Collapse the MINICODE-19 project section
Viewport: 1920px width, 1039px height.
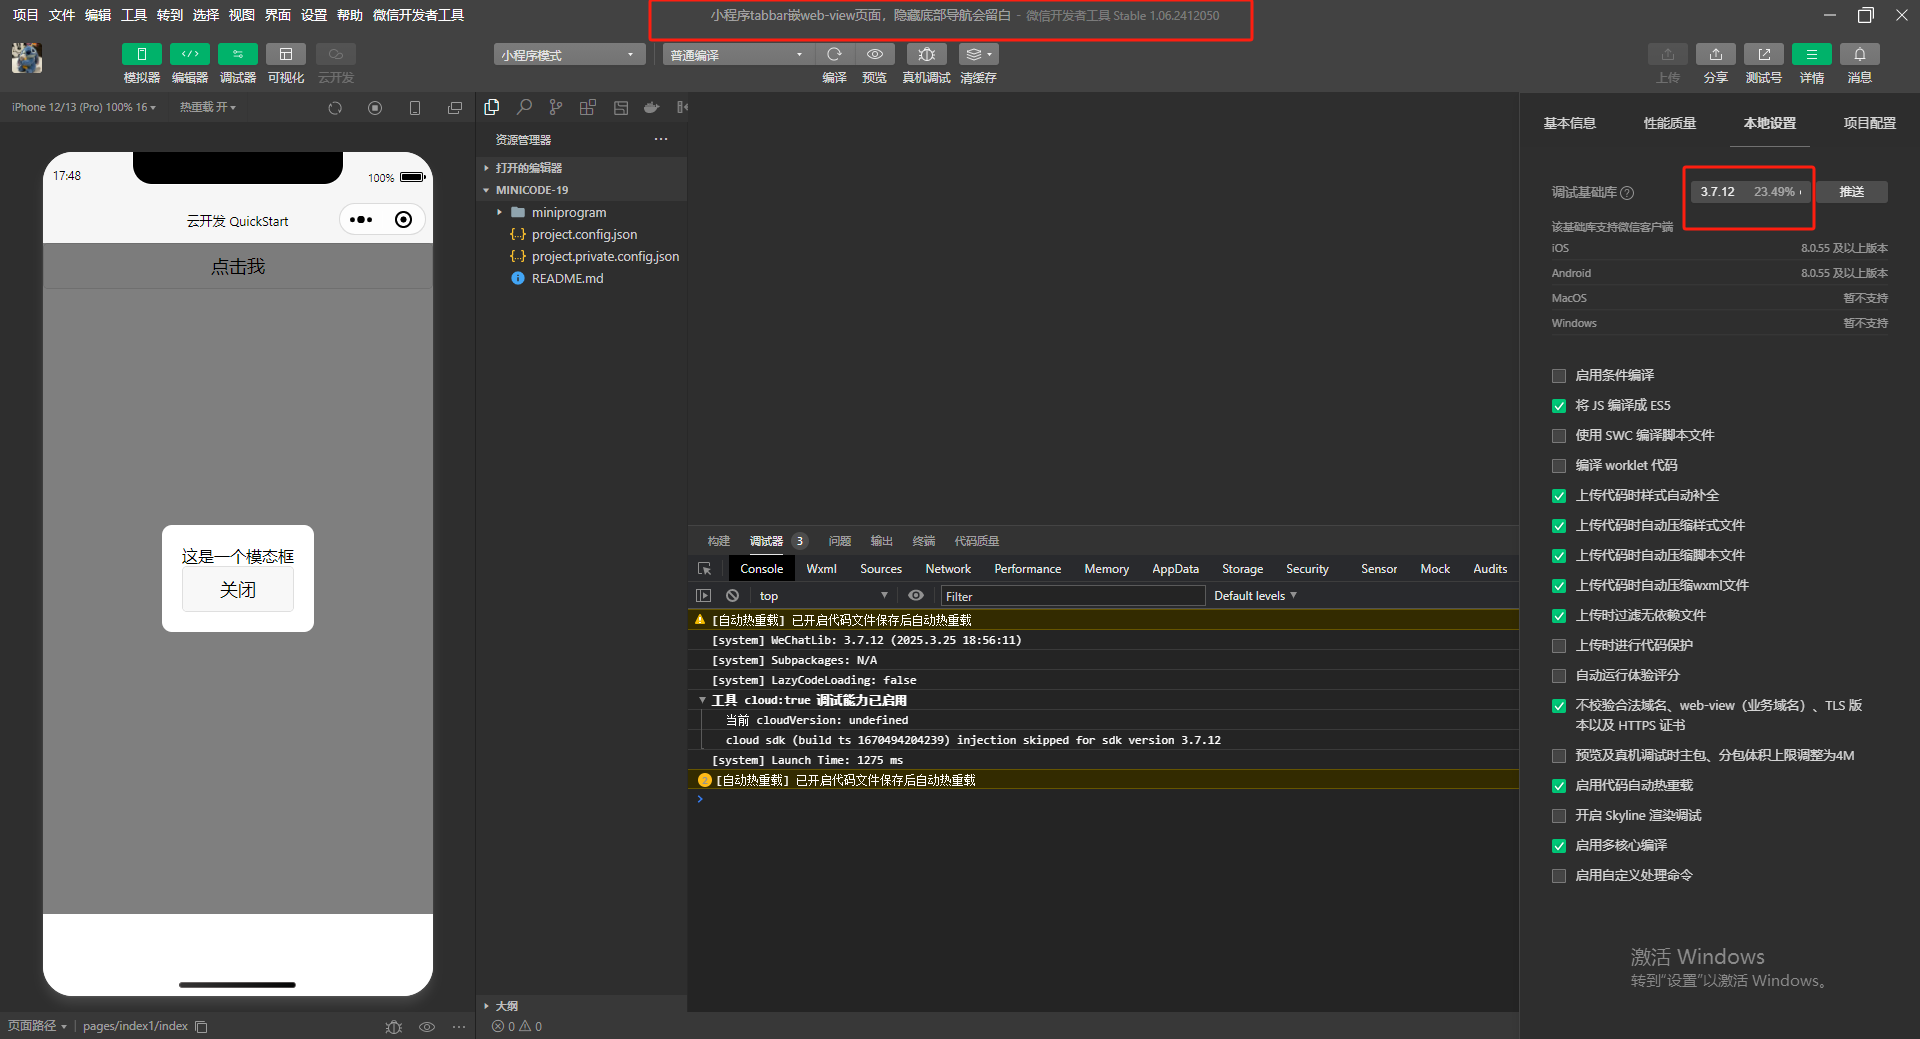(x=531, y=190)
